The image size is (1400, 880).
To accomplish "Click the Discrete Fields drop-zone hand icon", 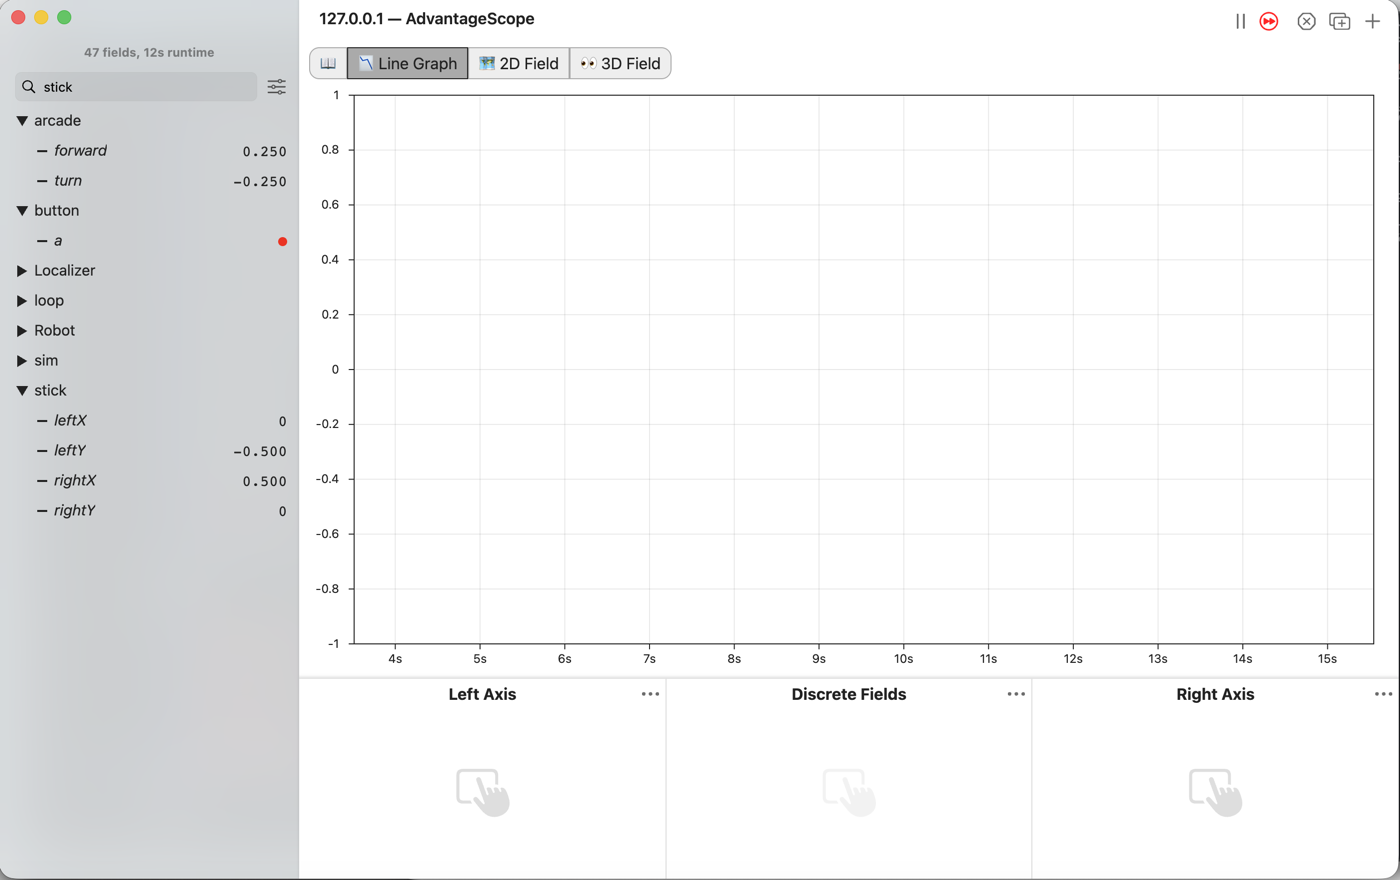I will (849, 792).
